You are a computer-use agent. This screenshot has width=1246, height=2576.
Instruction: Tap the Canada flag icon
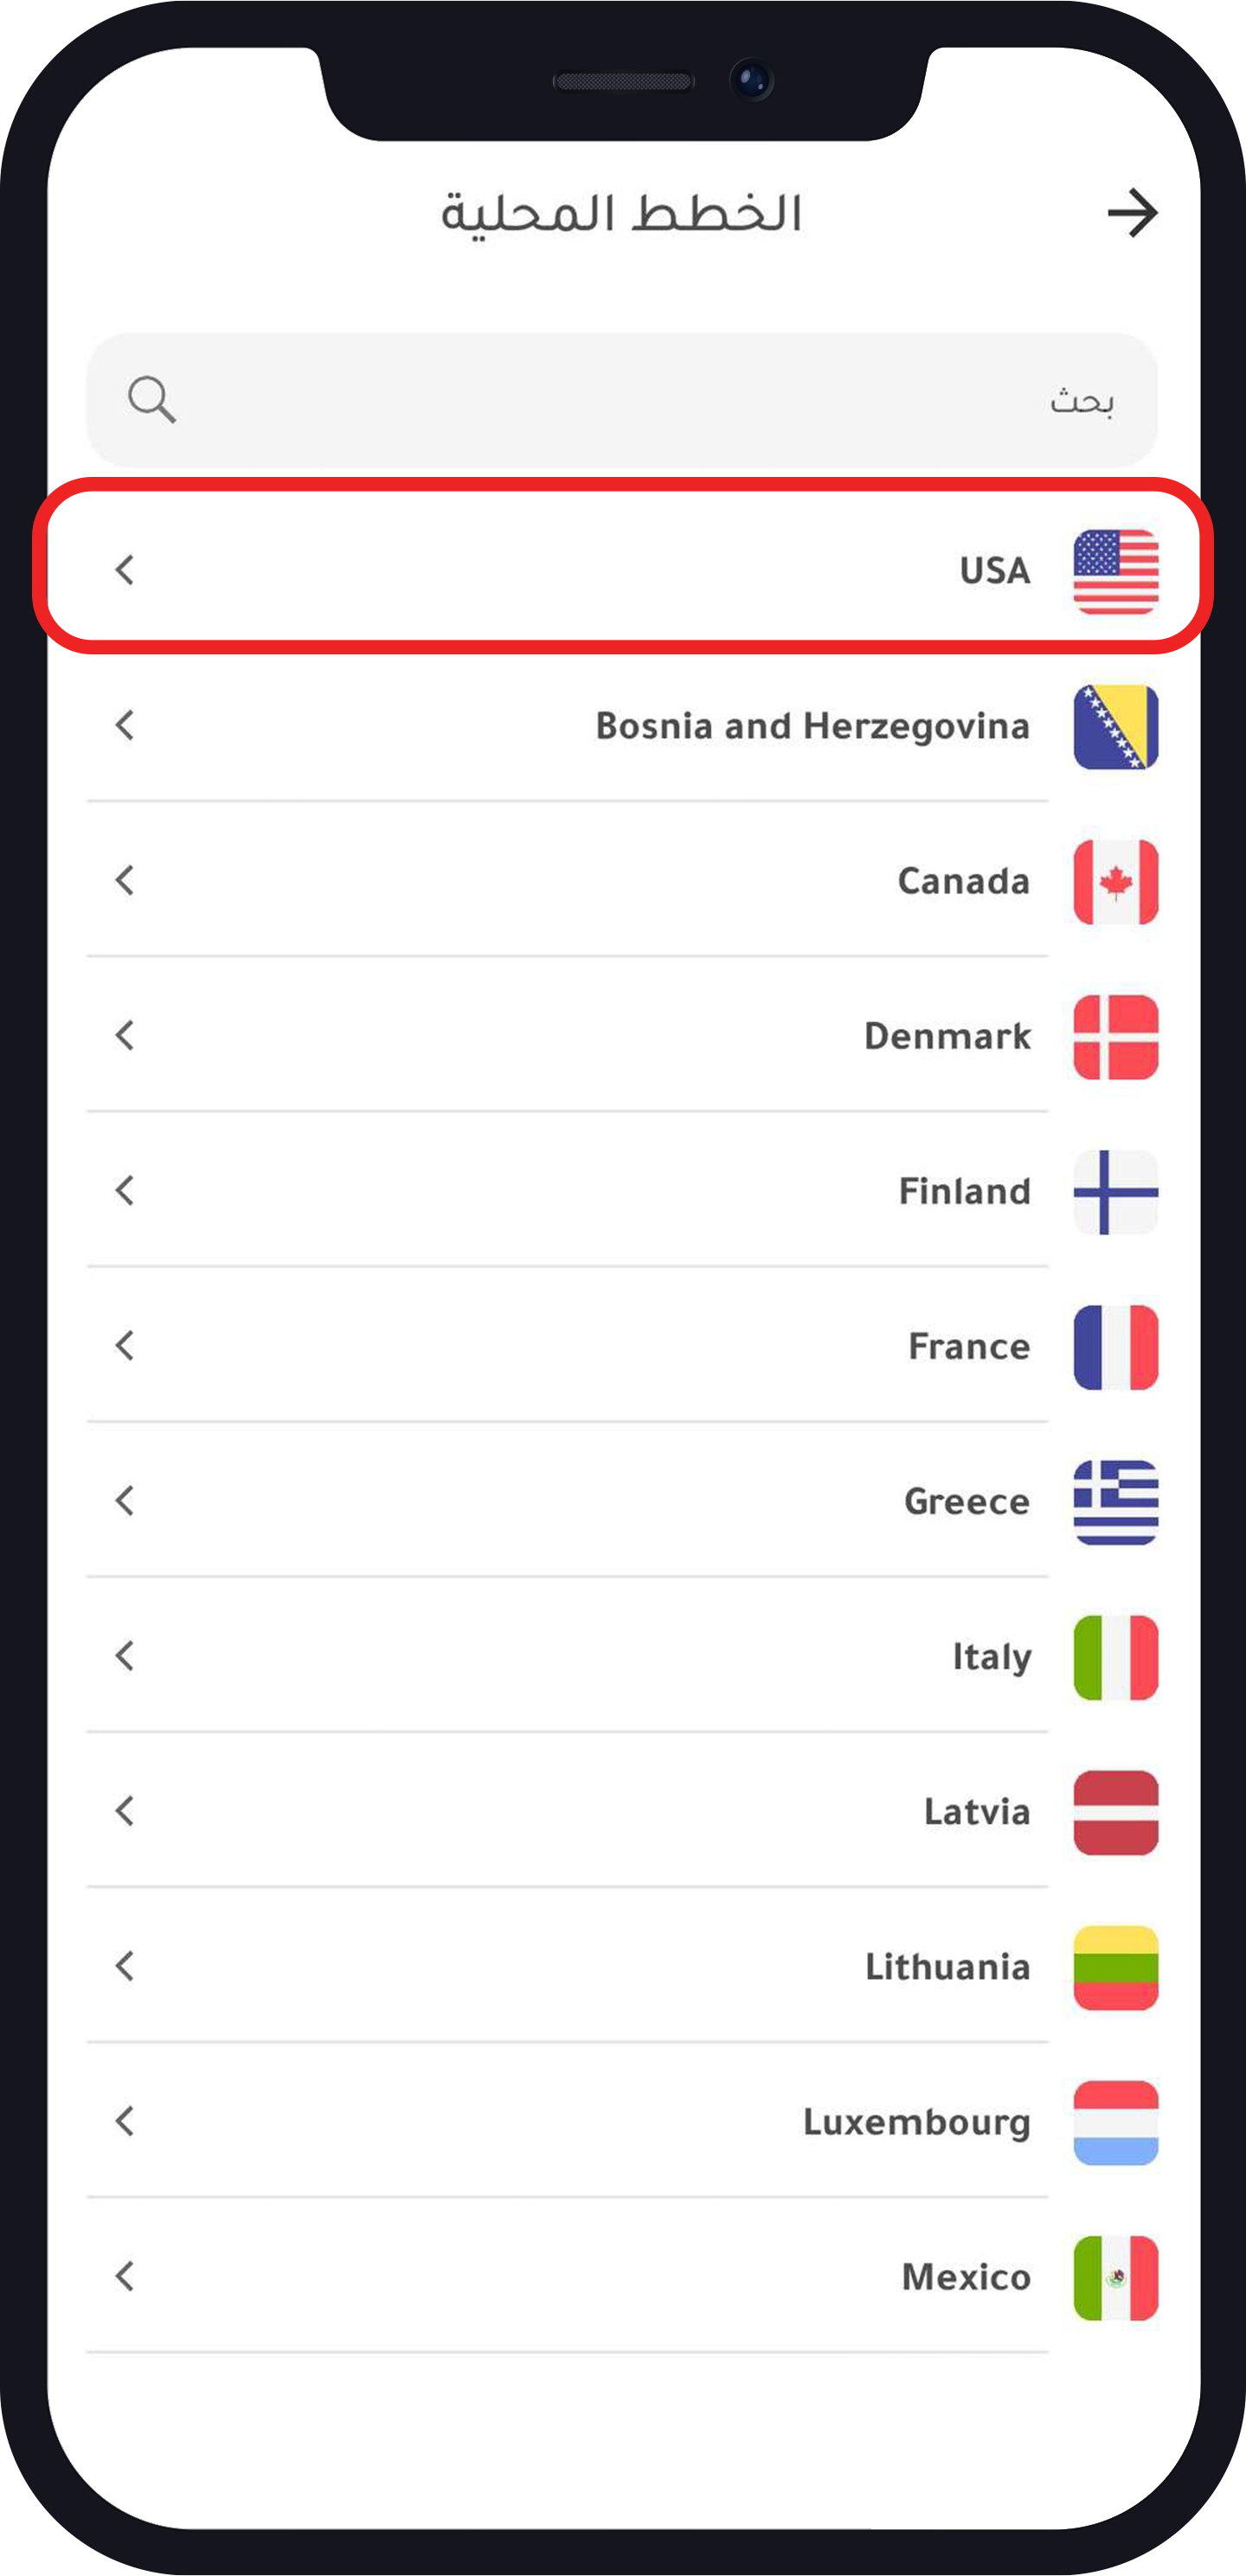pyautogui.click(x=1115, y=882)
